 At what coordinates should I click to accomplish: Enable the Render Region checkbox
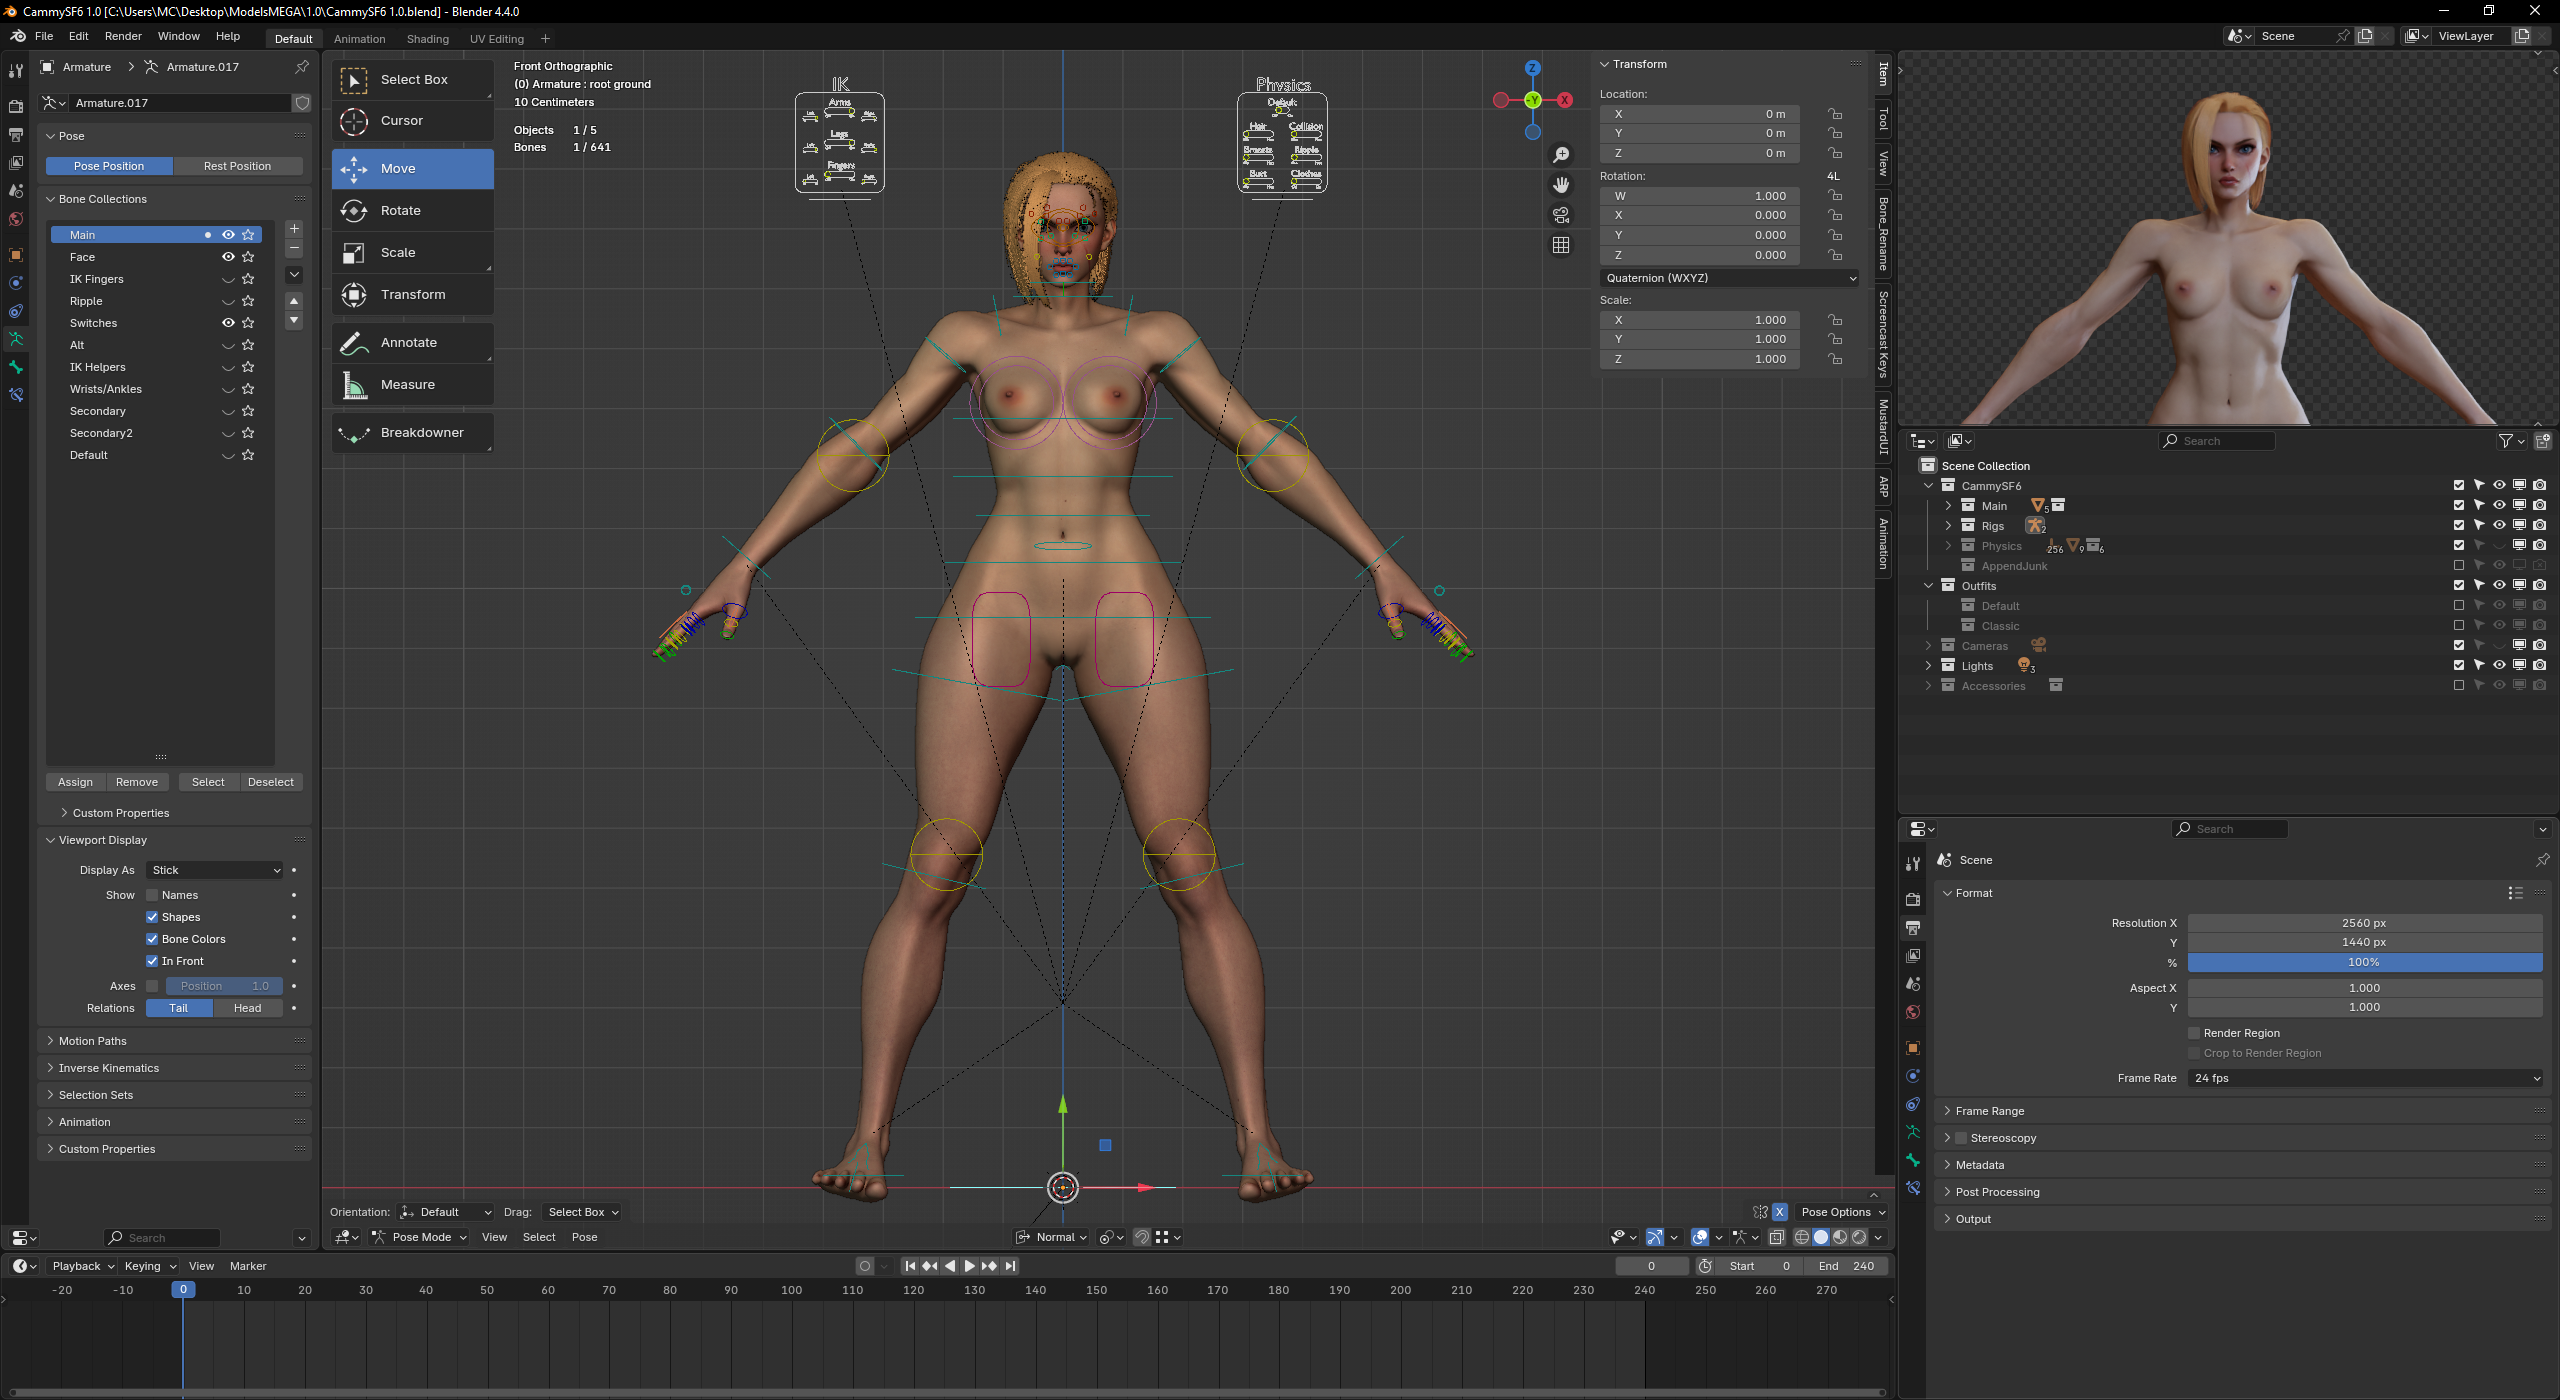2194,1033
